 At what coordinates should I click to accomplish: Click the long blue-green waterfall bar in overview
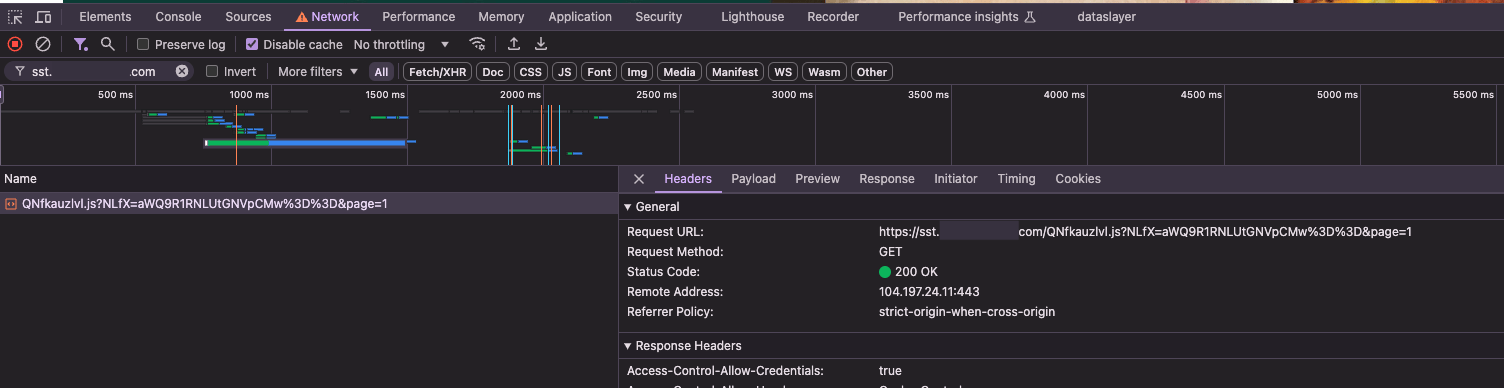click(305, 143)
